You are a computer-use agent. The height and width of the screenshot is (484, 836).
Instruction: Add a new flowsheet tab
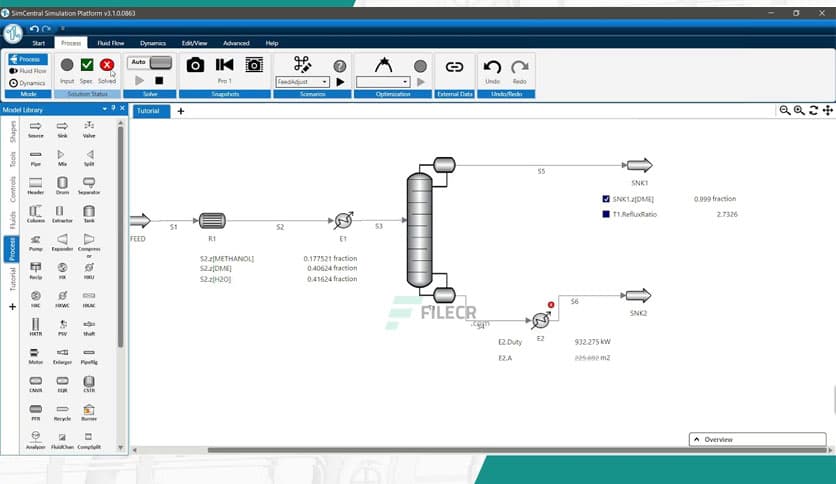(x=181, y=111)
